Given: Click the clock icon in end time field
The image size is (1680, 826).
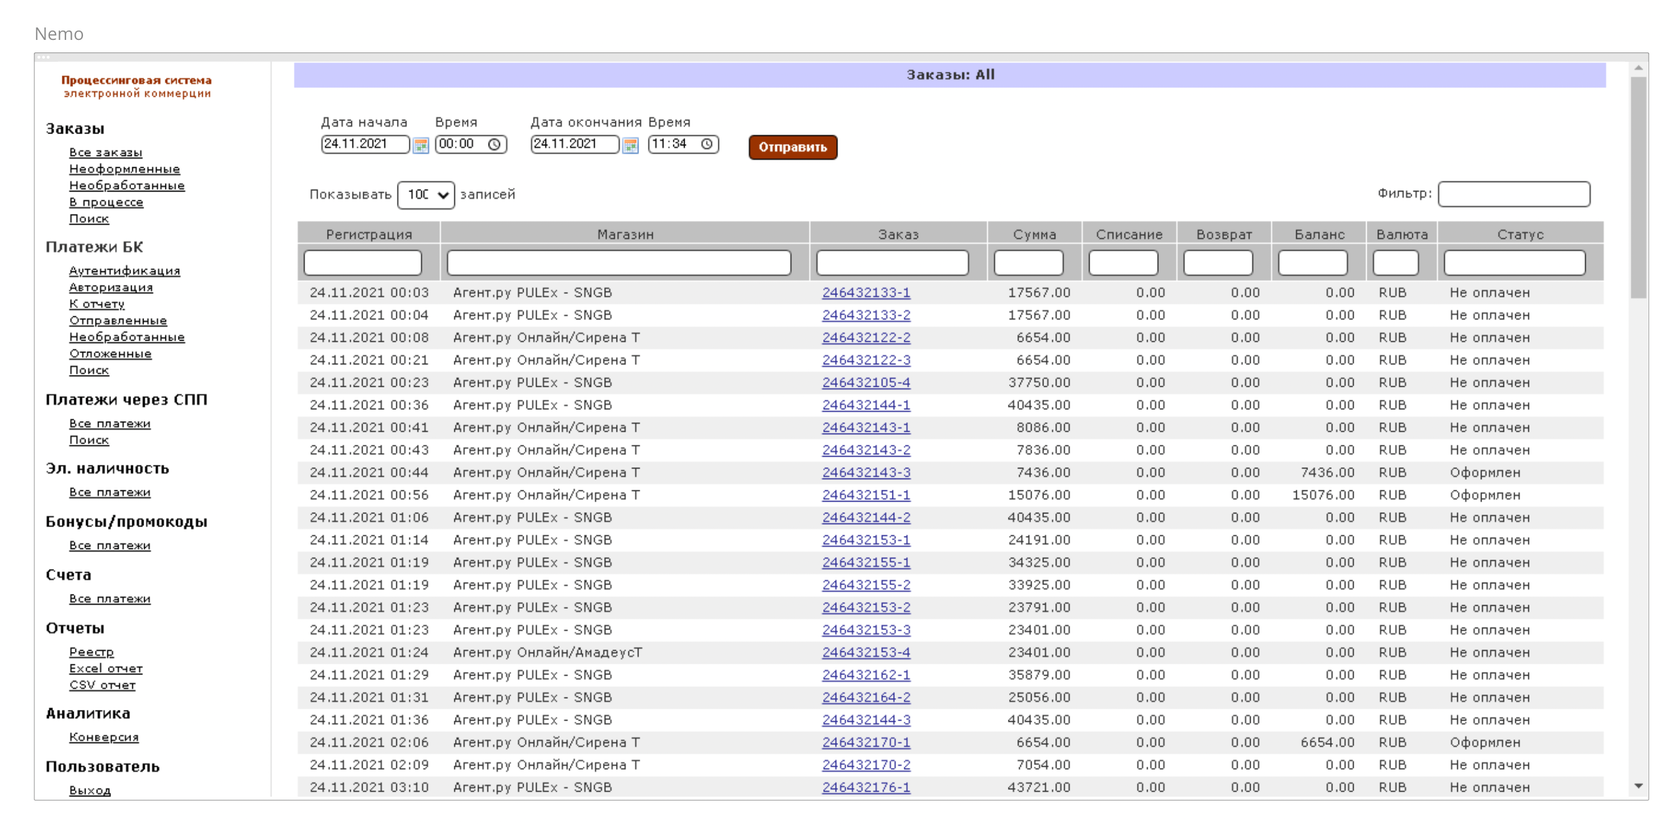Looking at the screenshot, I should (x=707, y=144).
